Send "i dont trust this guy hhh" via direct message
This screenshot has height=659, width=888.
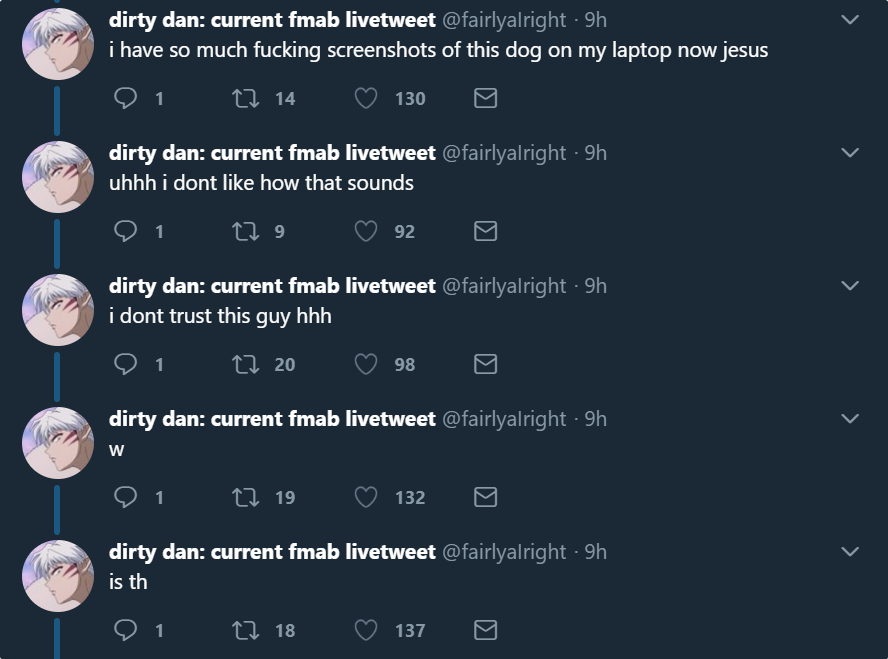[x=485, y=364]
